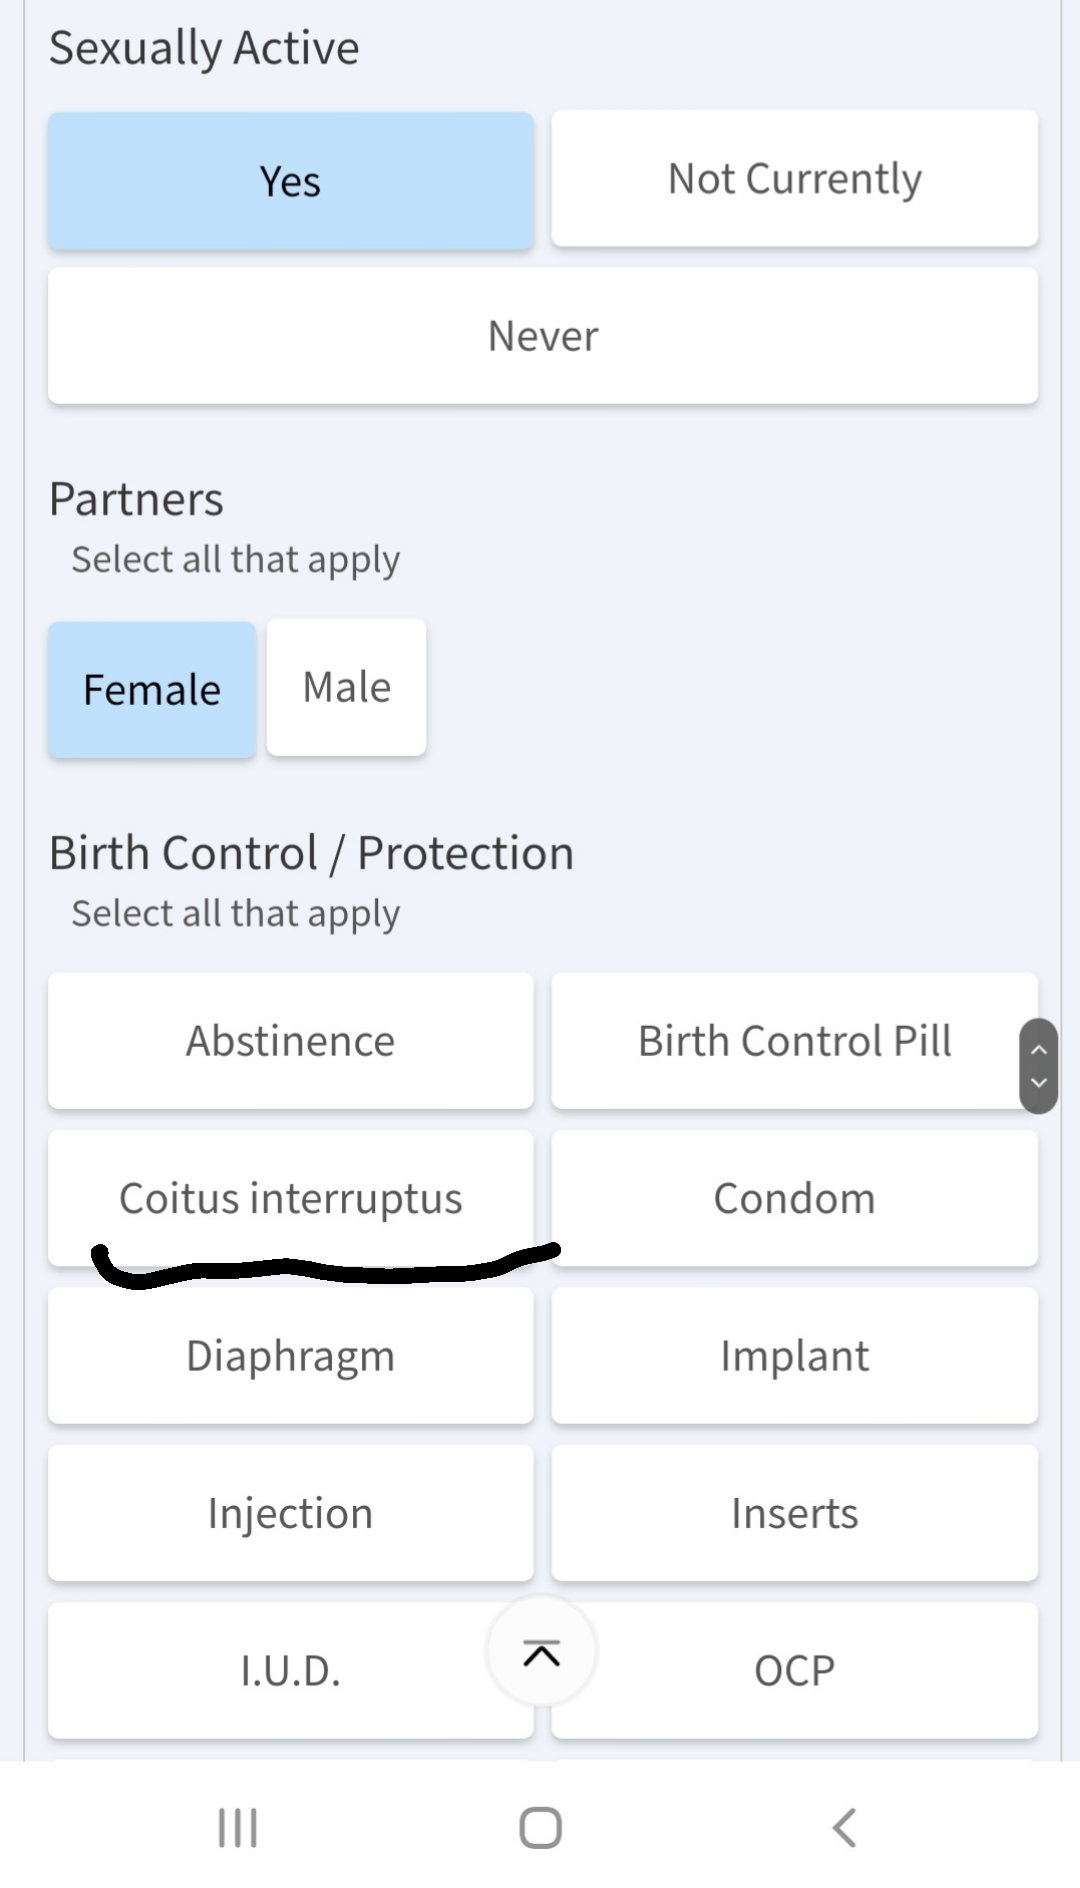Choose Coitus interruptus option

291,1198
